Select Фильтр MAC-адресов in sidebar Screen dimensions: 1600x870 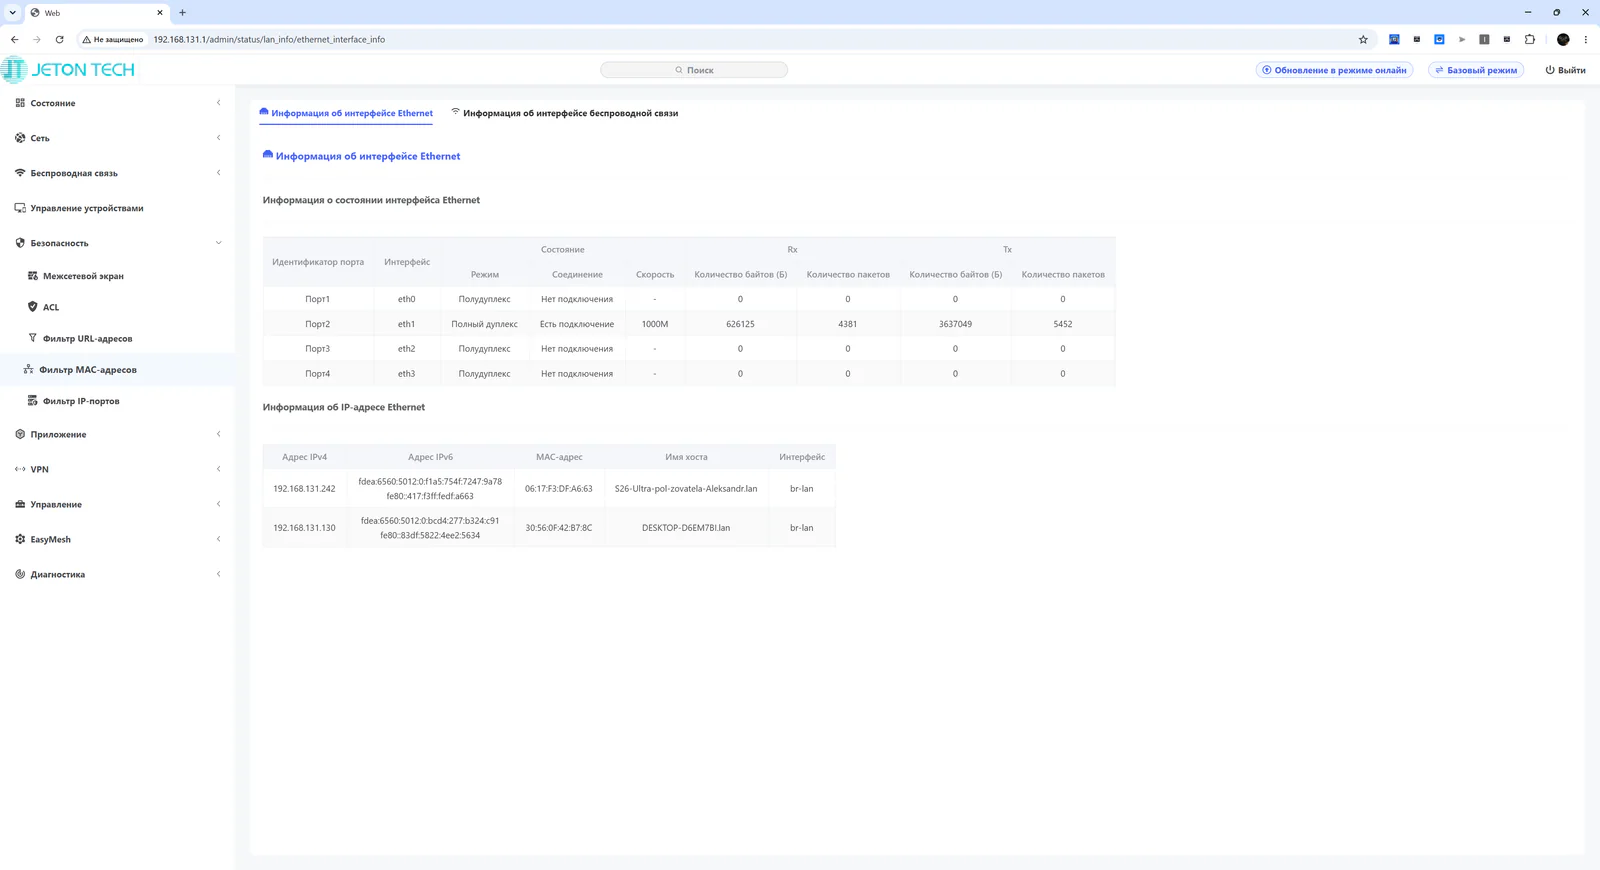coord(117,369)
